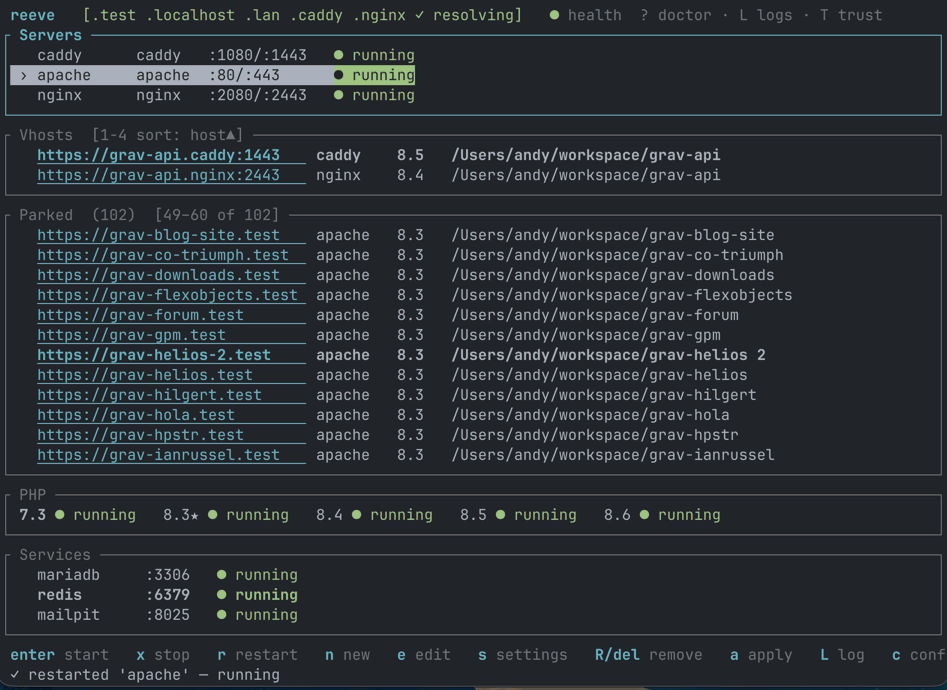Viewport: 947px width, 690px height.
Task: Click the selection arrow beside apache server
Action: point(24,76)
